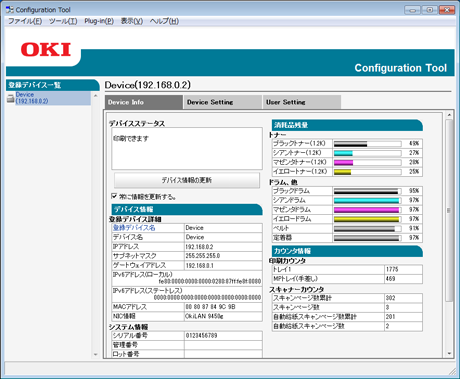
Task: Click the yellow toner level bar
Action: tap(367, 172)
